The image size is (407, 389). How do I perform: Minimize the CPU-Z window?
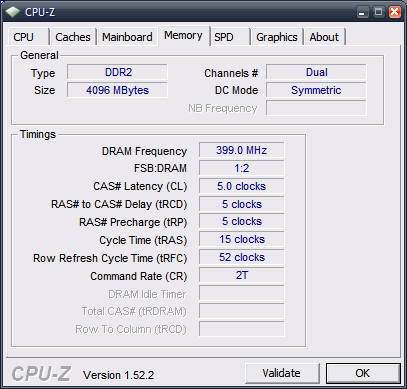tap(363, 12)
